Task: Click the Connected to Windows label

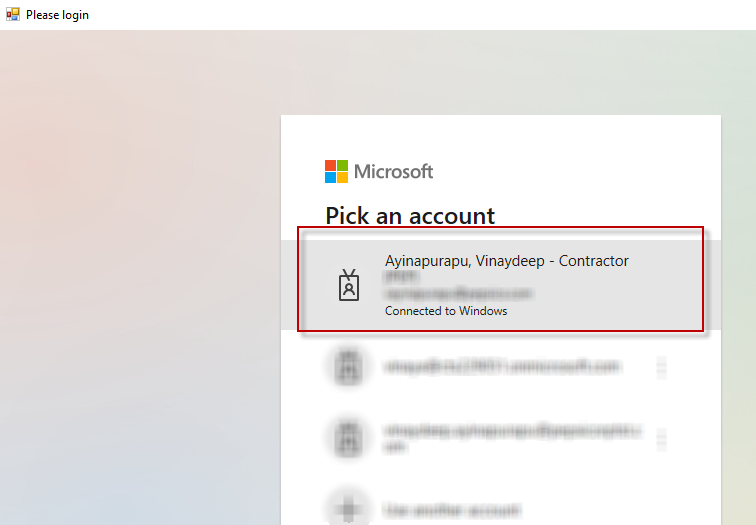Action: coord(446,311)
